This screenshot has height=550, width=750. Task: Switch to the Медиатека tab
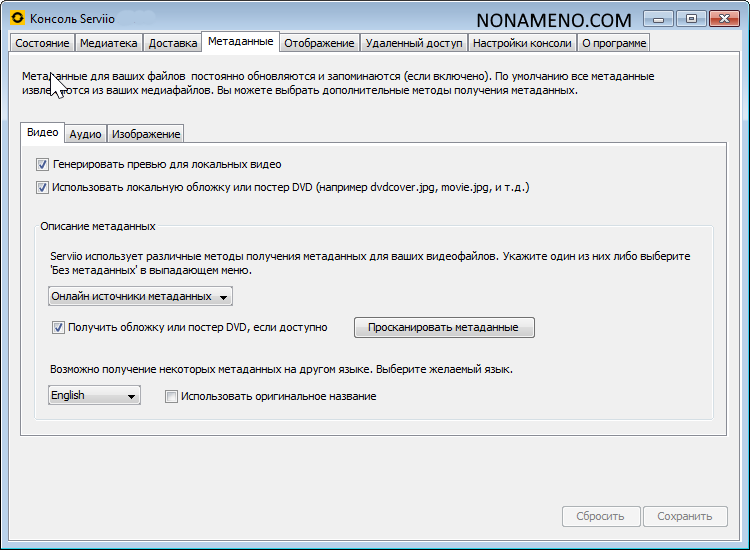point(109,43)
